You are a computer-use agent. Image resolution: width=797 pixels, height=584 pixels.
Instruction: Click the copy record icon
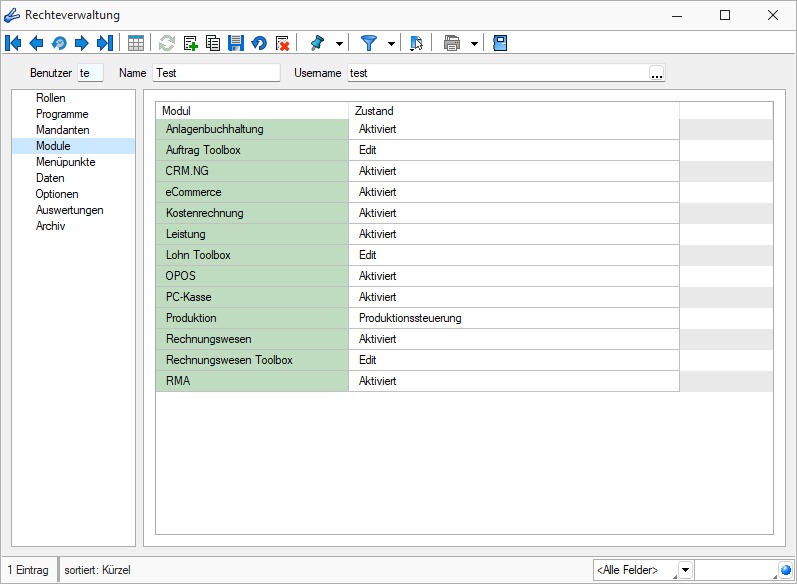coord(213,43)
